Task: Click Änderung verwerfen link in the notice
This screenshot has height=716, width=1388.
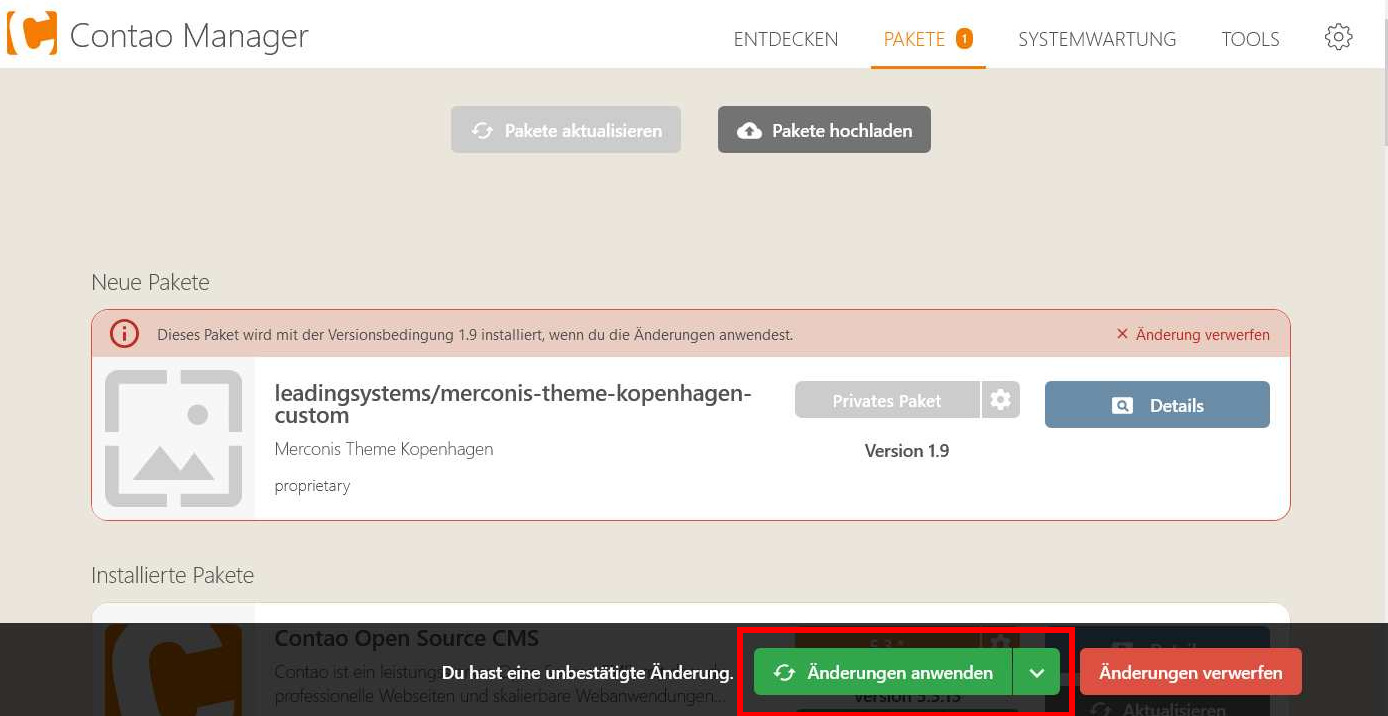Action: (x=1193, y=334)
